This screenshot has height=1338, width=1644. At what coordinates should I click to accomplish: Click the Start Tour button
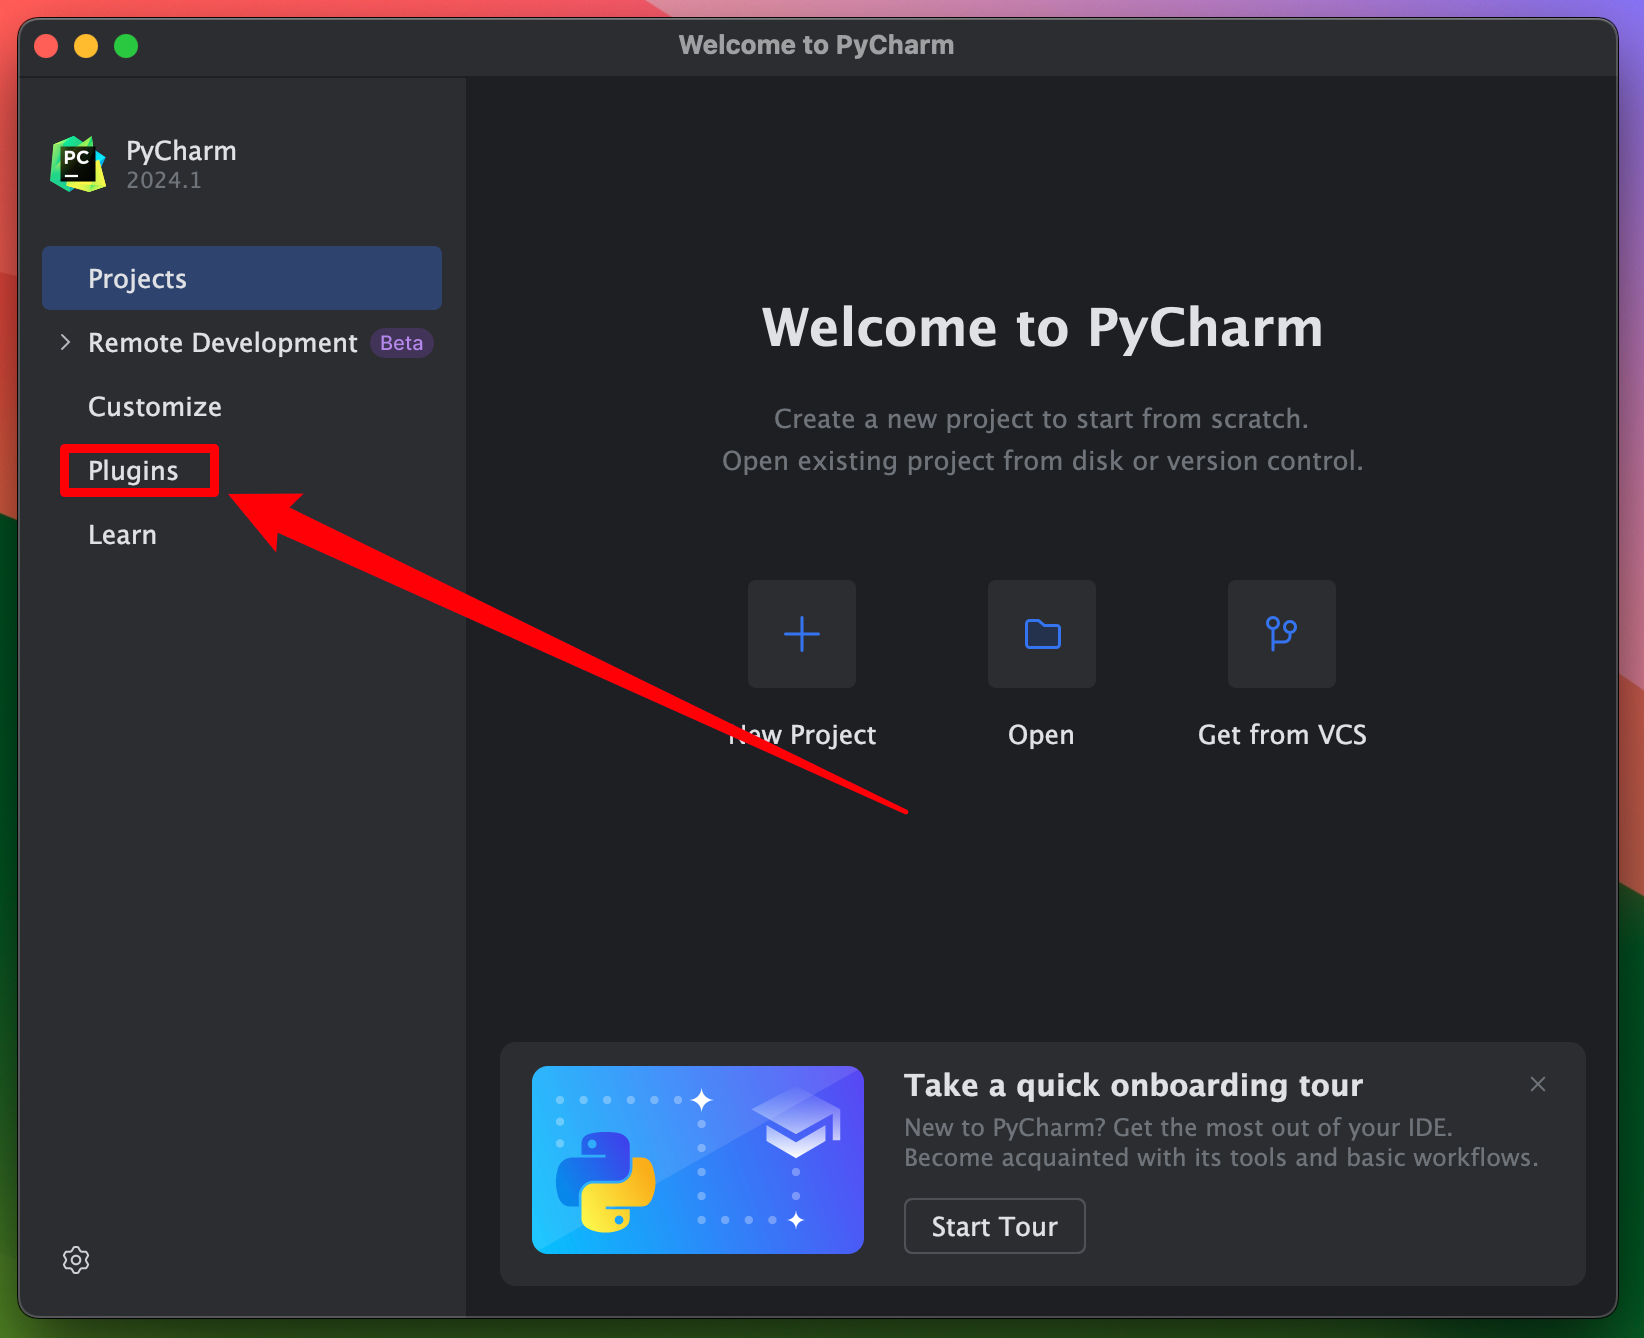tap(995, 1226)
